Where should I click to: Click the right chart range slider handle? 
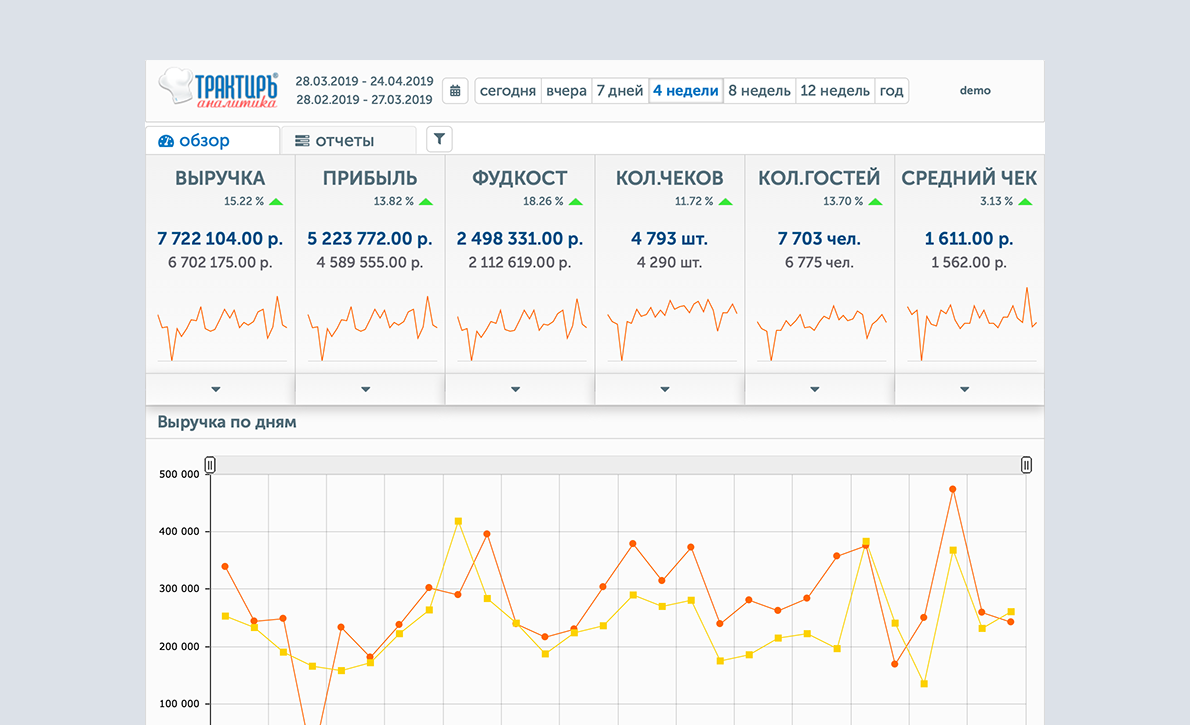tap(1026, 465)
